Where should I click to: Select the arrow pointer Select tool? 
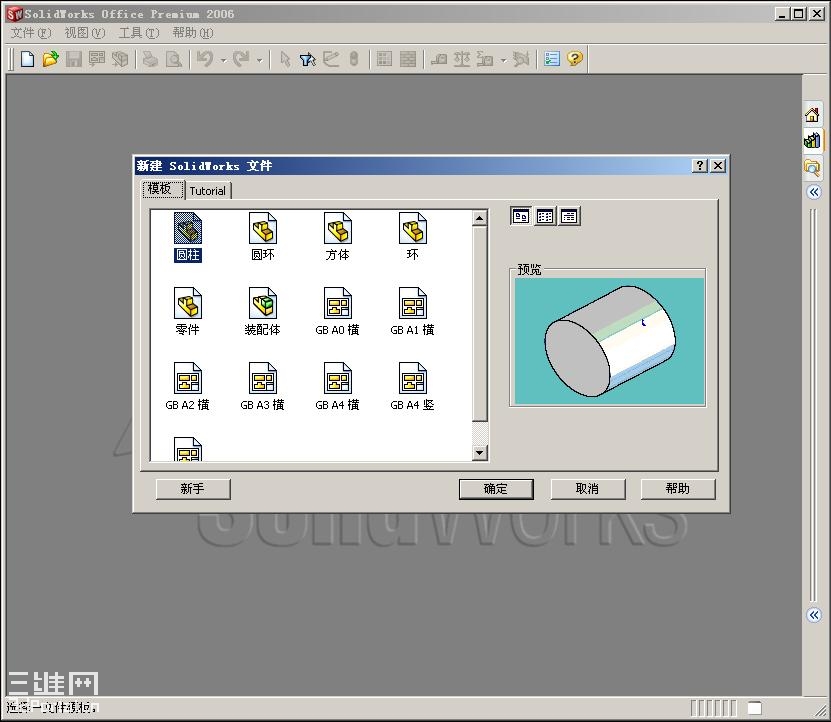click(285, 59)
